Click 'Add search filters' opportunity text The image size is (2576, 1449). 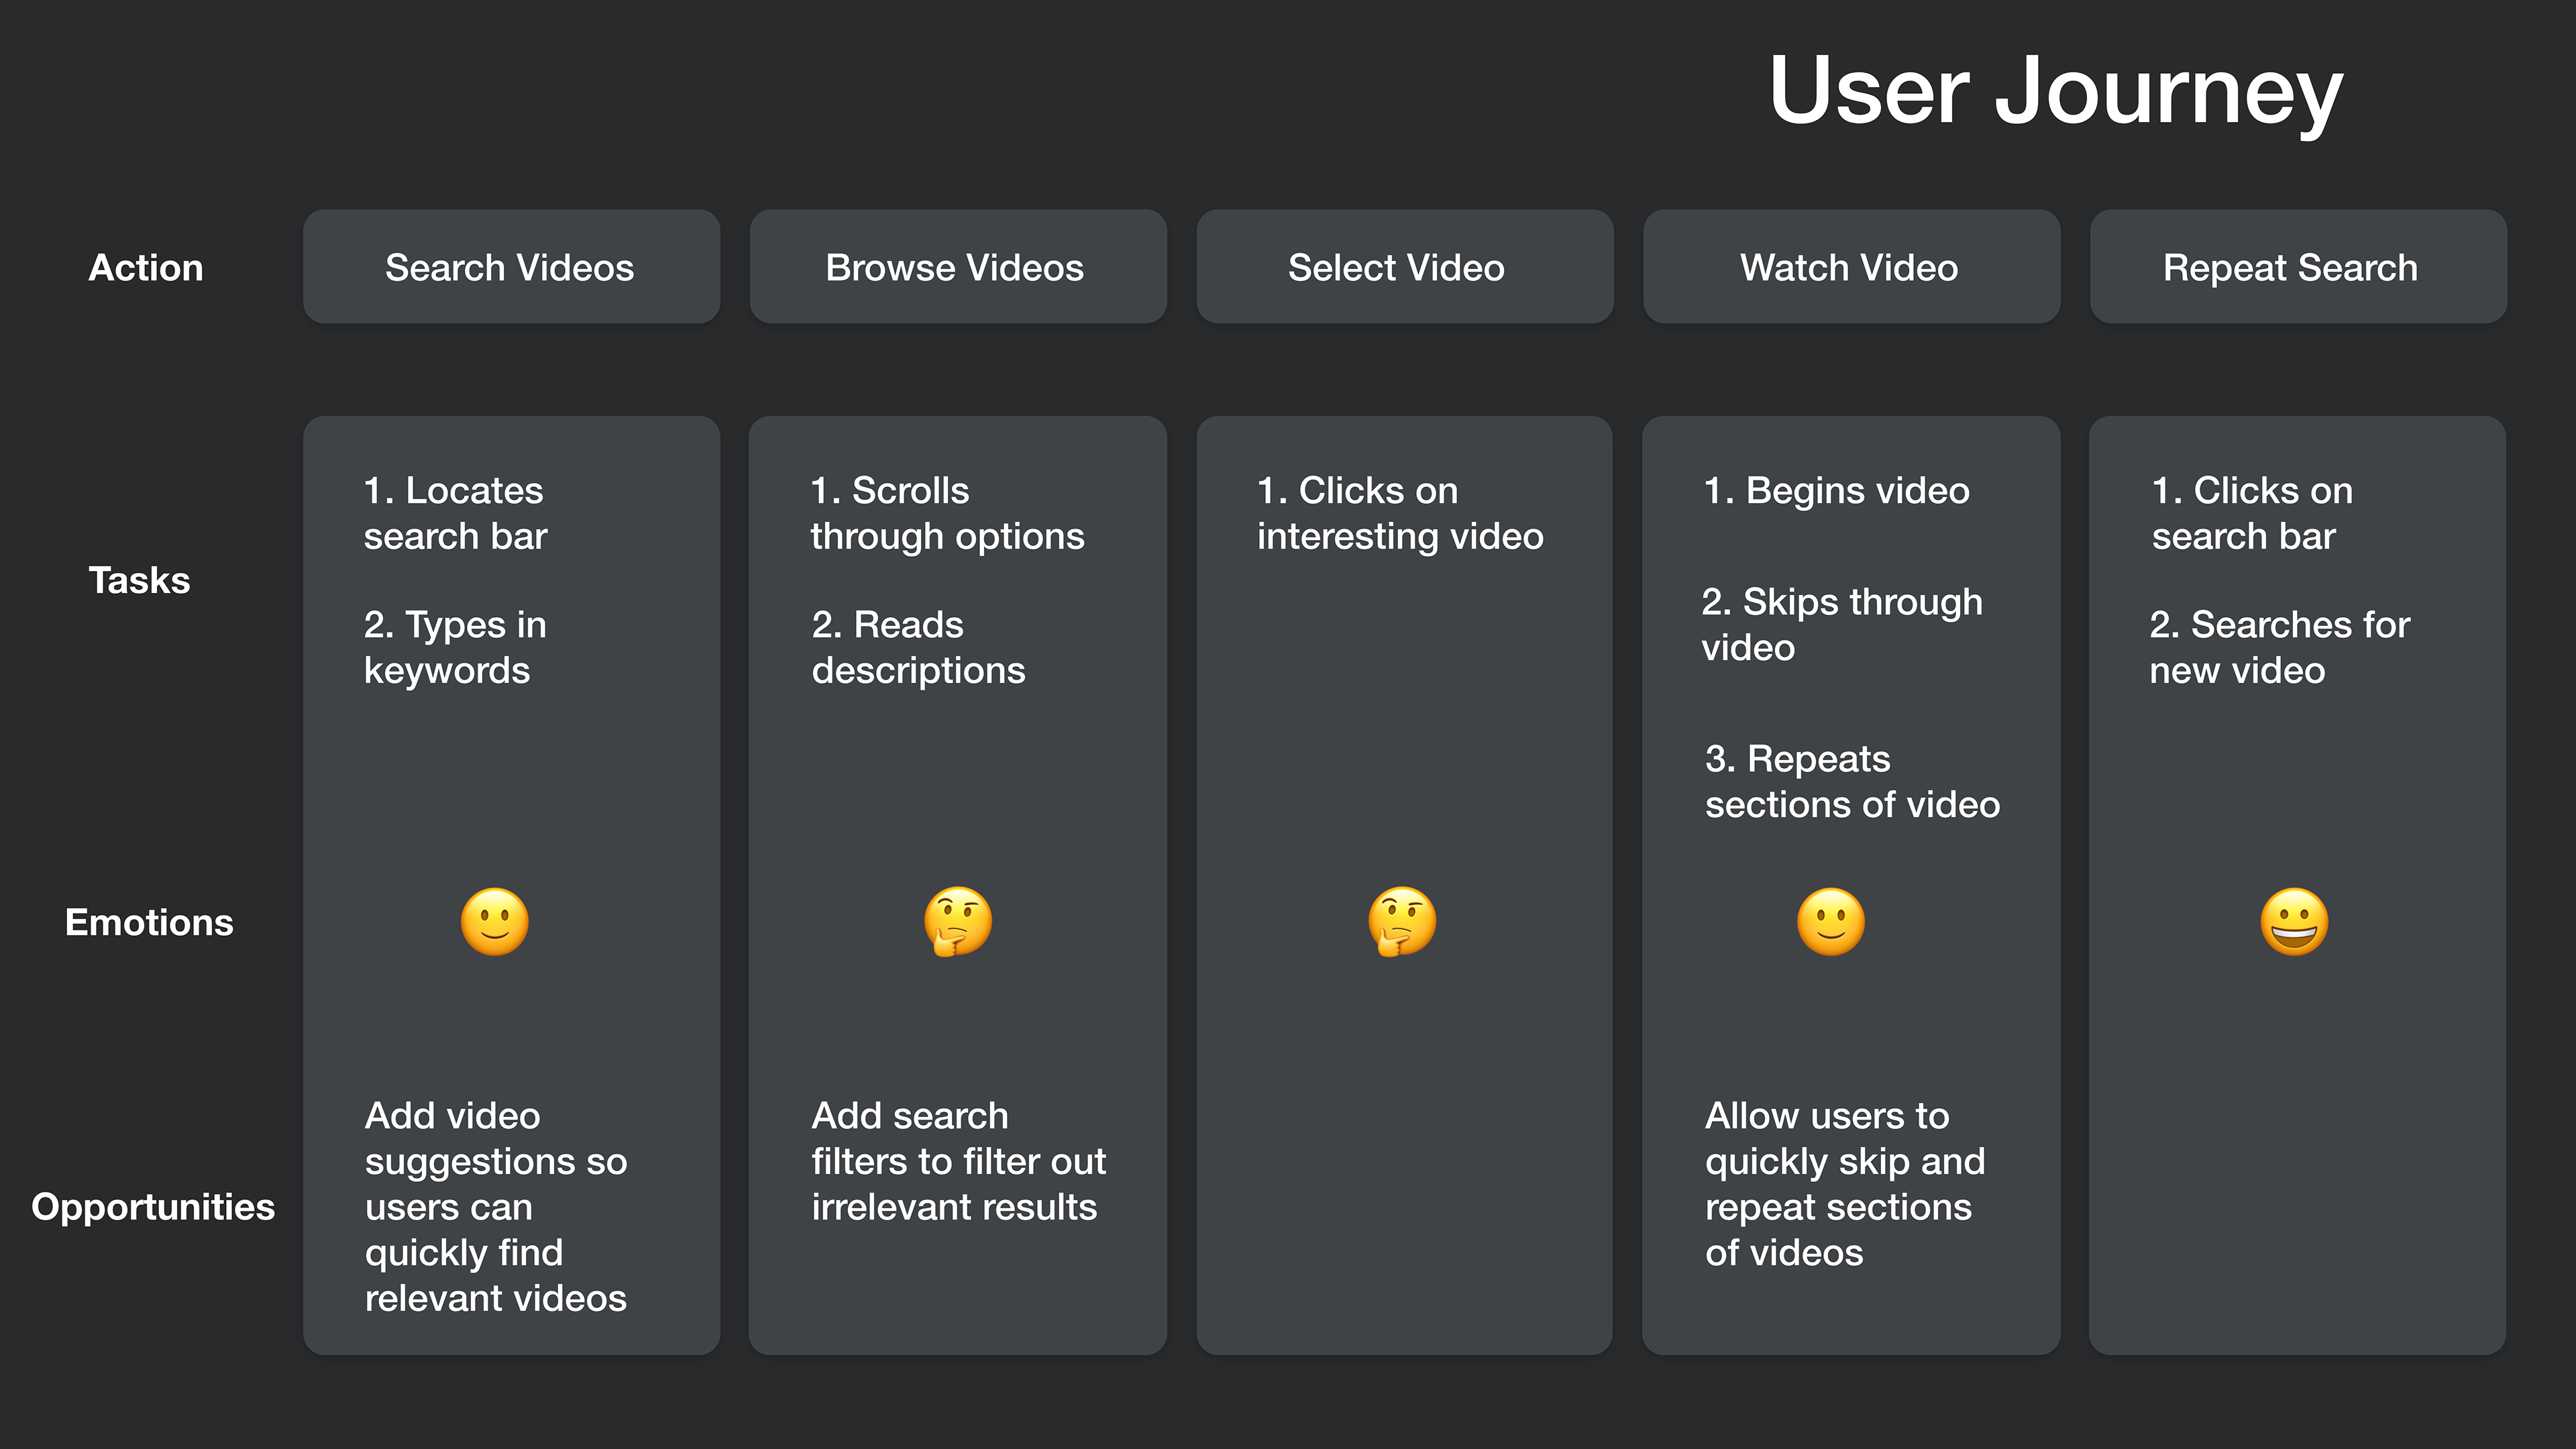click(x=957, y=1160)
